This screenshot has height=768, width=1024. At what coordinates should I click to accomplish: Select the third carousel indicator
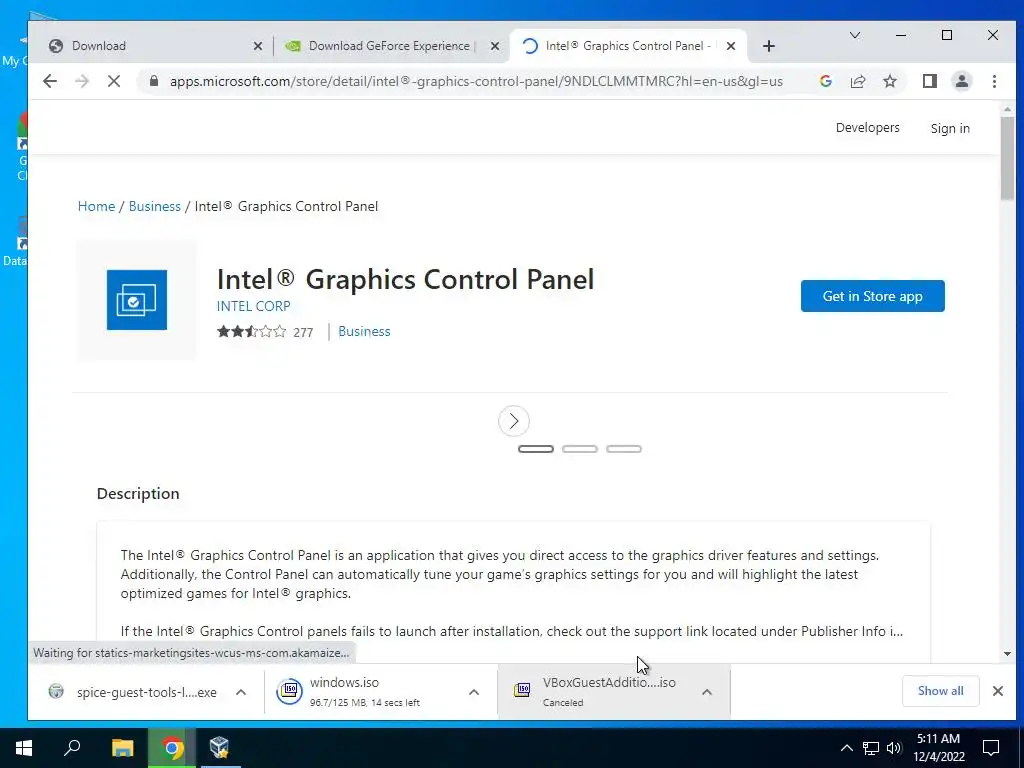[x=624, y=449]
